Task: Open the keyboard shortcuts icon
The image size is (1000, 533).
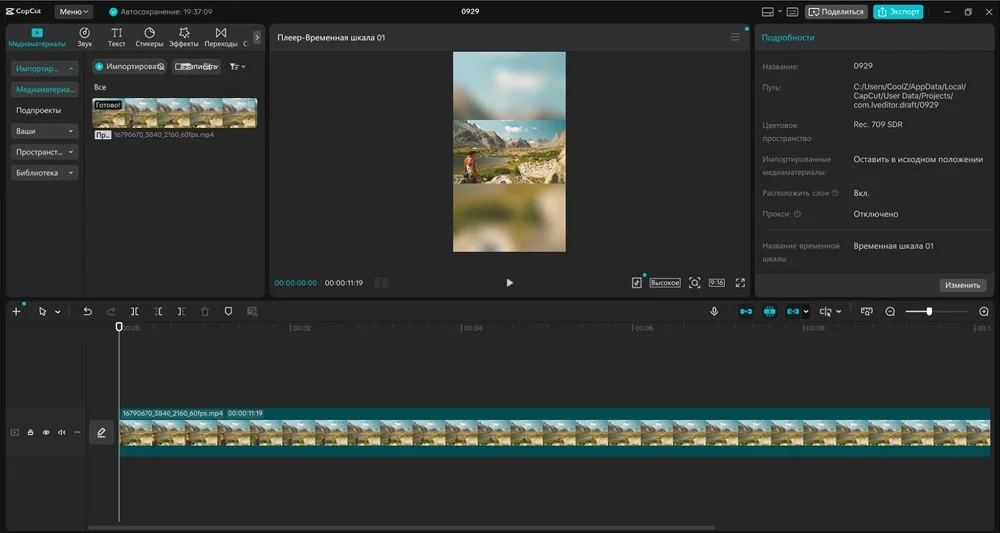Action: 792,11
